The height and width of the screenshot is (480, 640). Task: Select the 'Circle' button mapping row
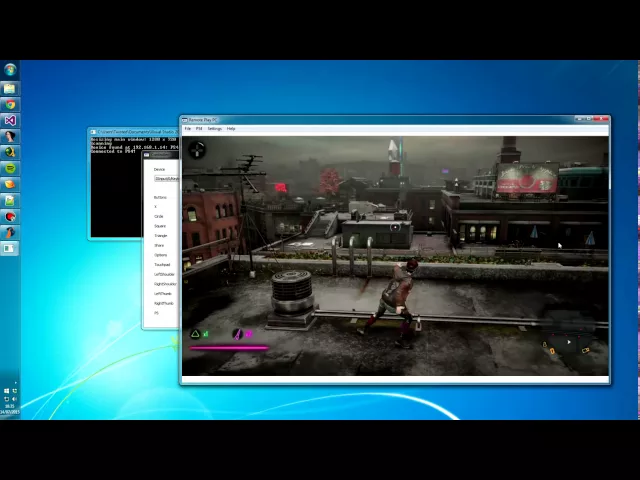159,217
